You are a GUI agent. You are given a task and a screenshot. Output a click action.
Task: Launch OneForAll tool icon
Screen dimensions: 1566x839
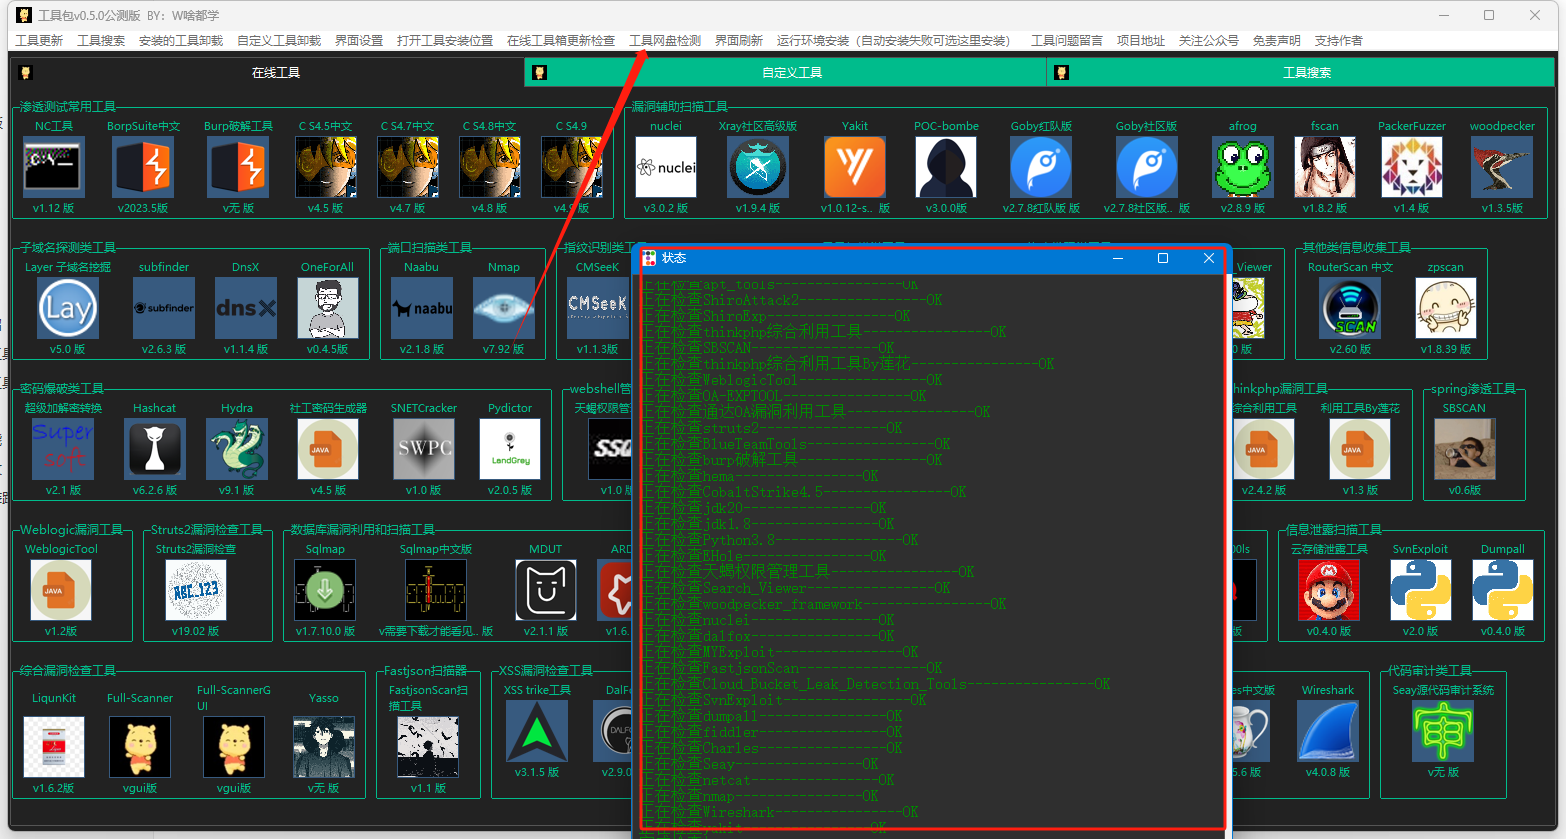pos(328,308)
